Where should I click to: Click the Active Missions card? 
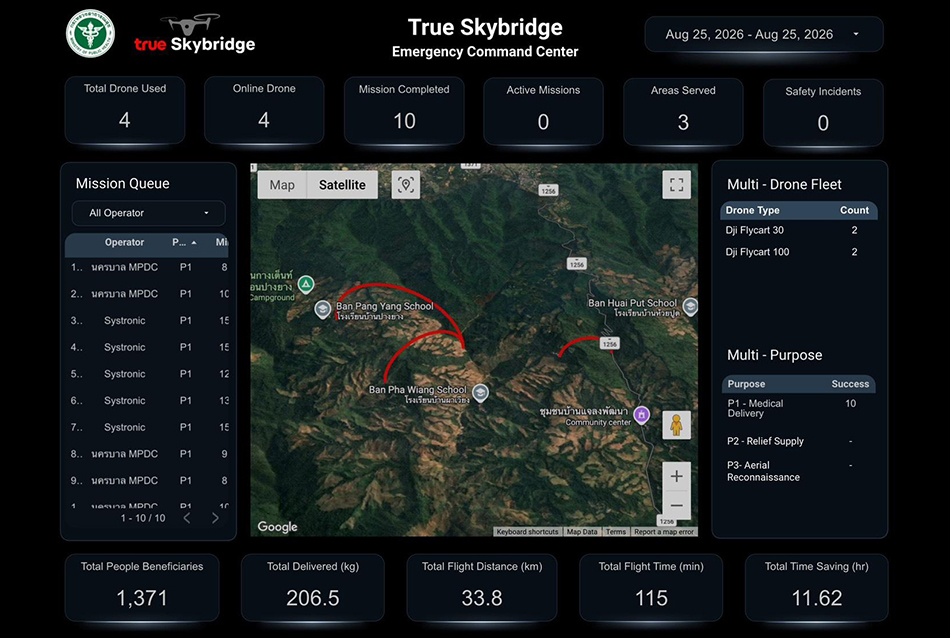pyautogui.click(x=543, y=111)
